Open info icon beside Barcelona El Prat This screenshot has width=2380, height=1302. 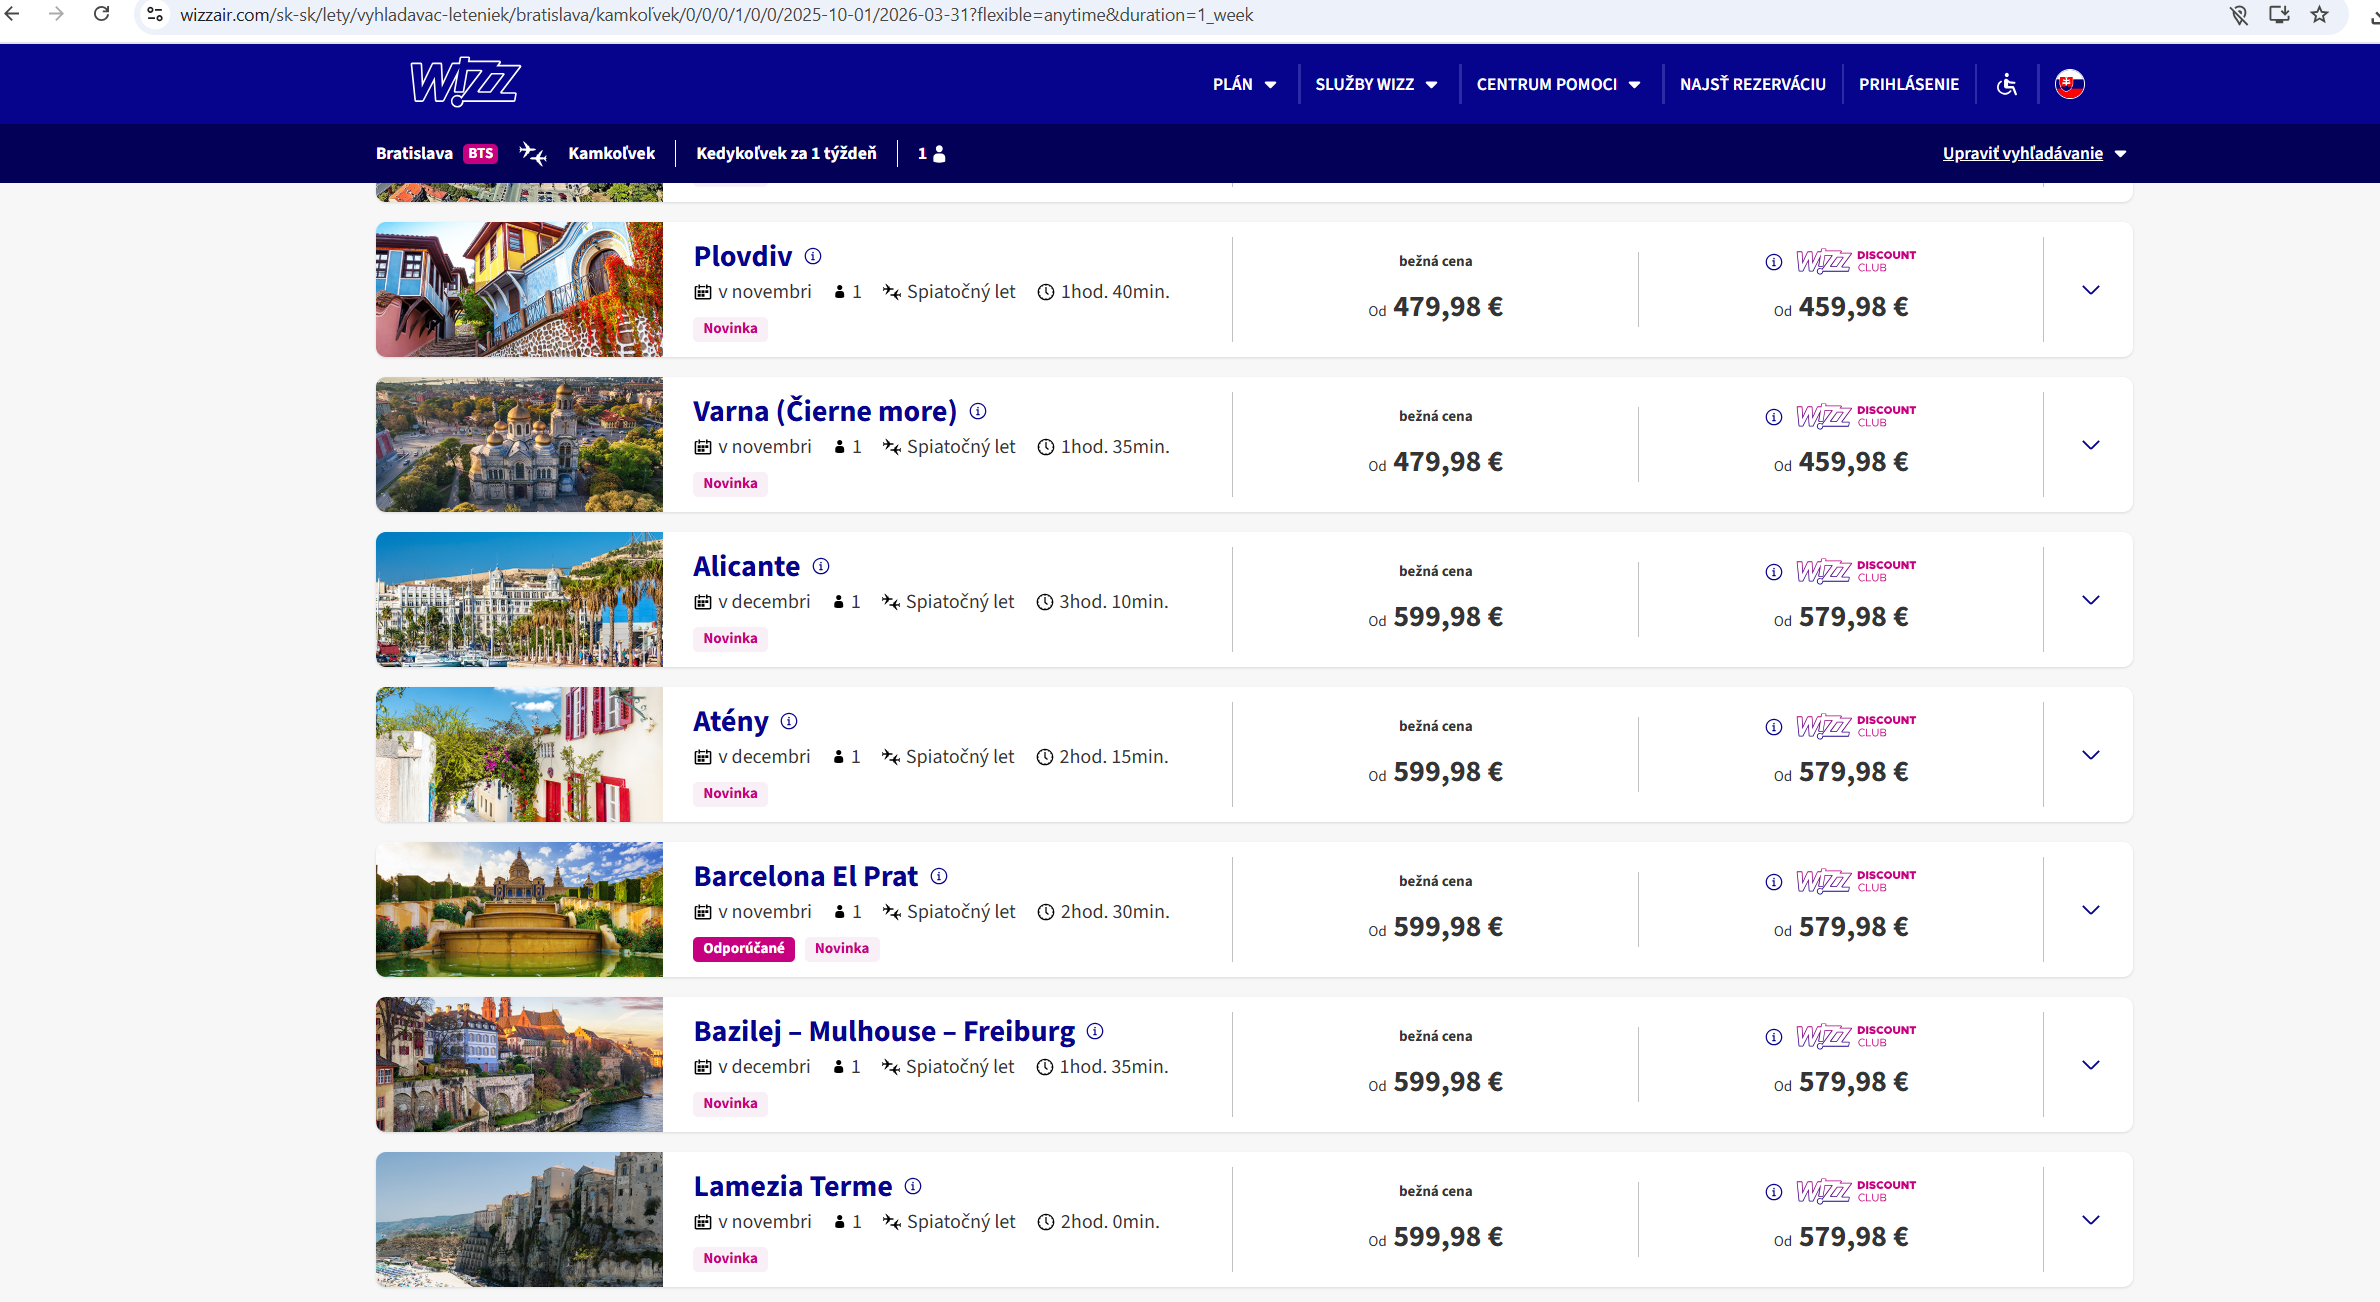[939, 876]
